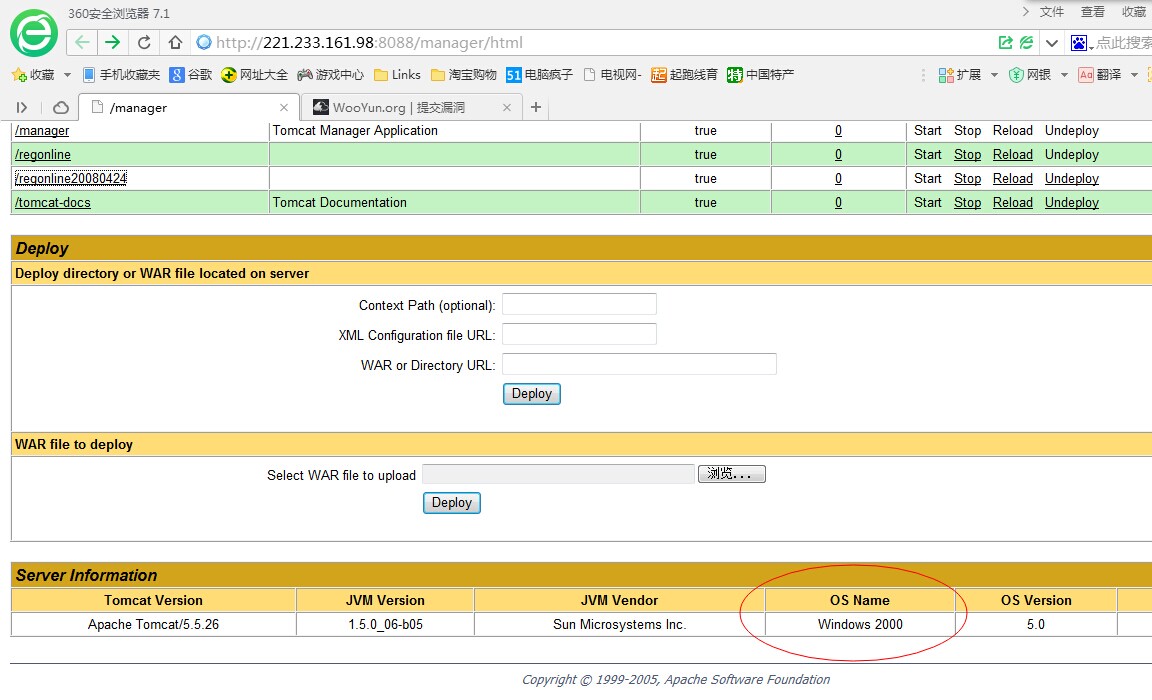Viewport: 1152px width, 700px height.
Task: Expand the address bar dropdown chevron
Action: [1051, 43]
